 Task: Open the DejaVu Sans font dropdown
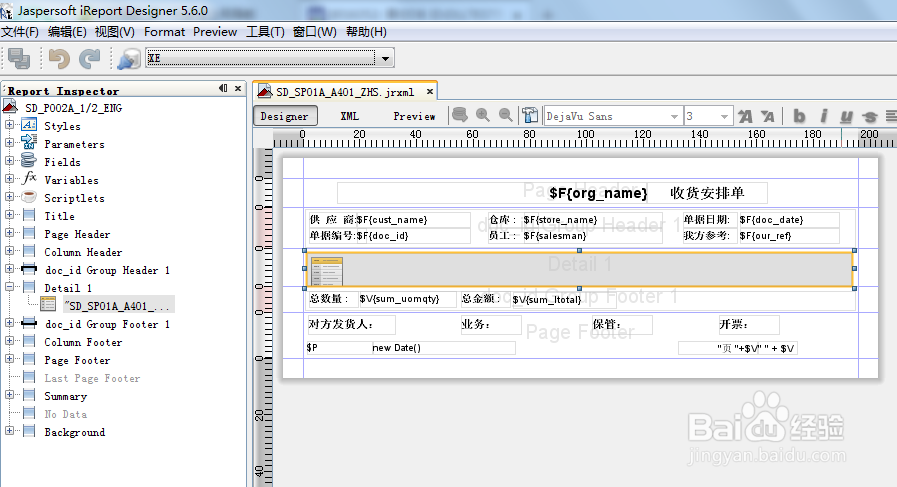674,116
